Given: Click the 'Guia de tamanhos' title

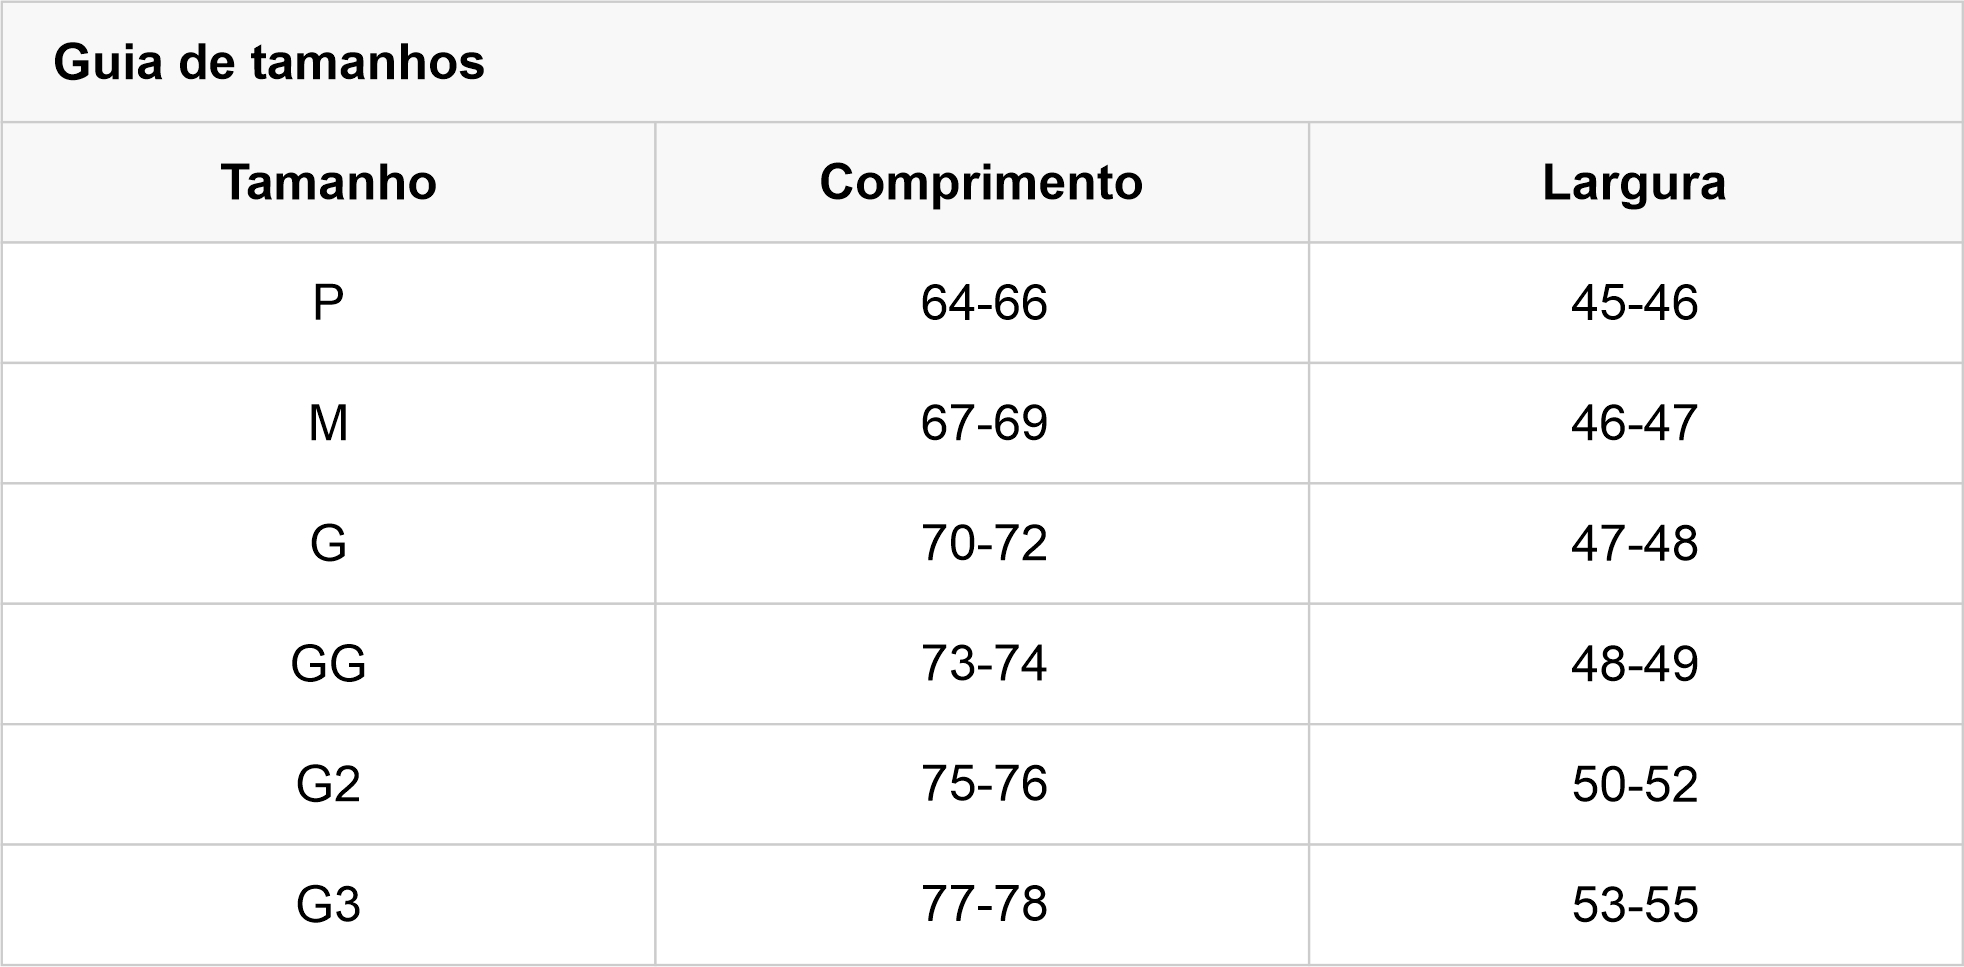Looking at the screenshot, I should (269, 62).
